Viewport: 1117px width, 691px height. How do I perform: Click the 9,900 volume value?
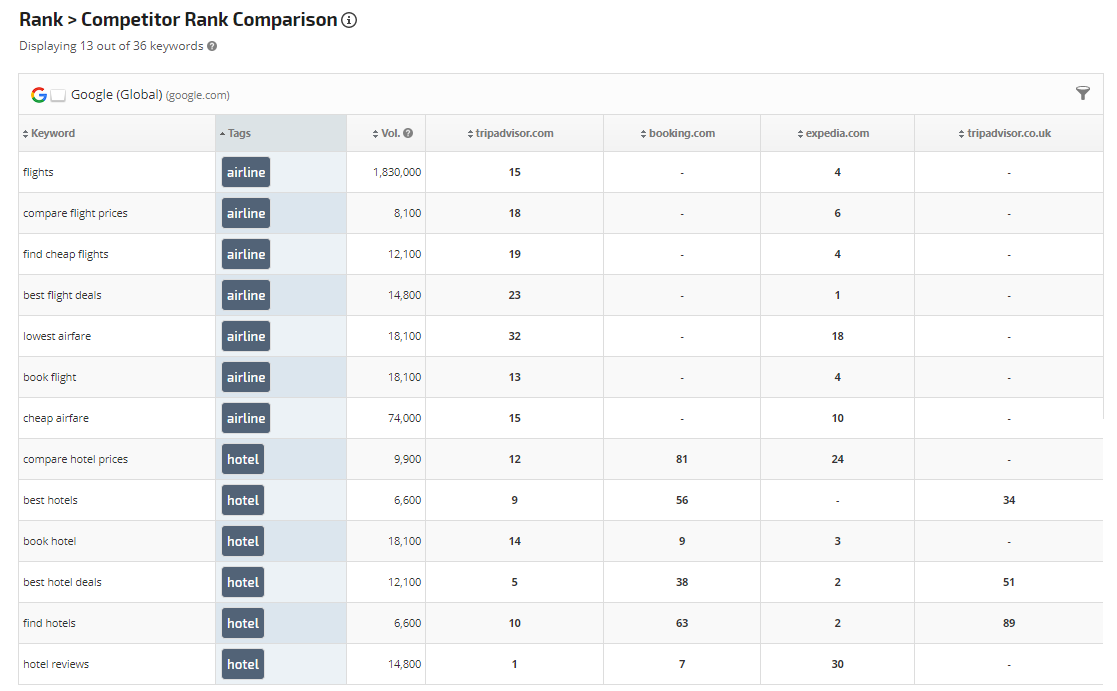[407, 459]
